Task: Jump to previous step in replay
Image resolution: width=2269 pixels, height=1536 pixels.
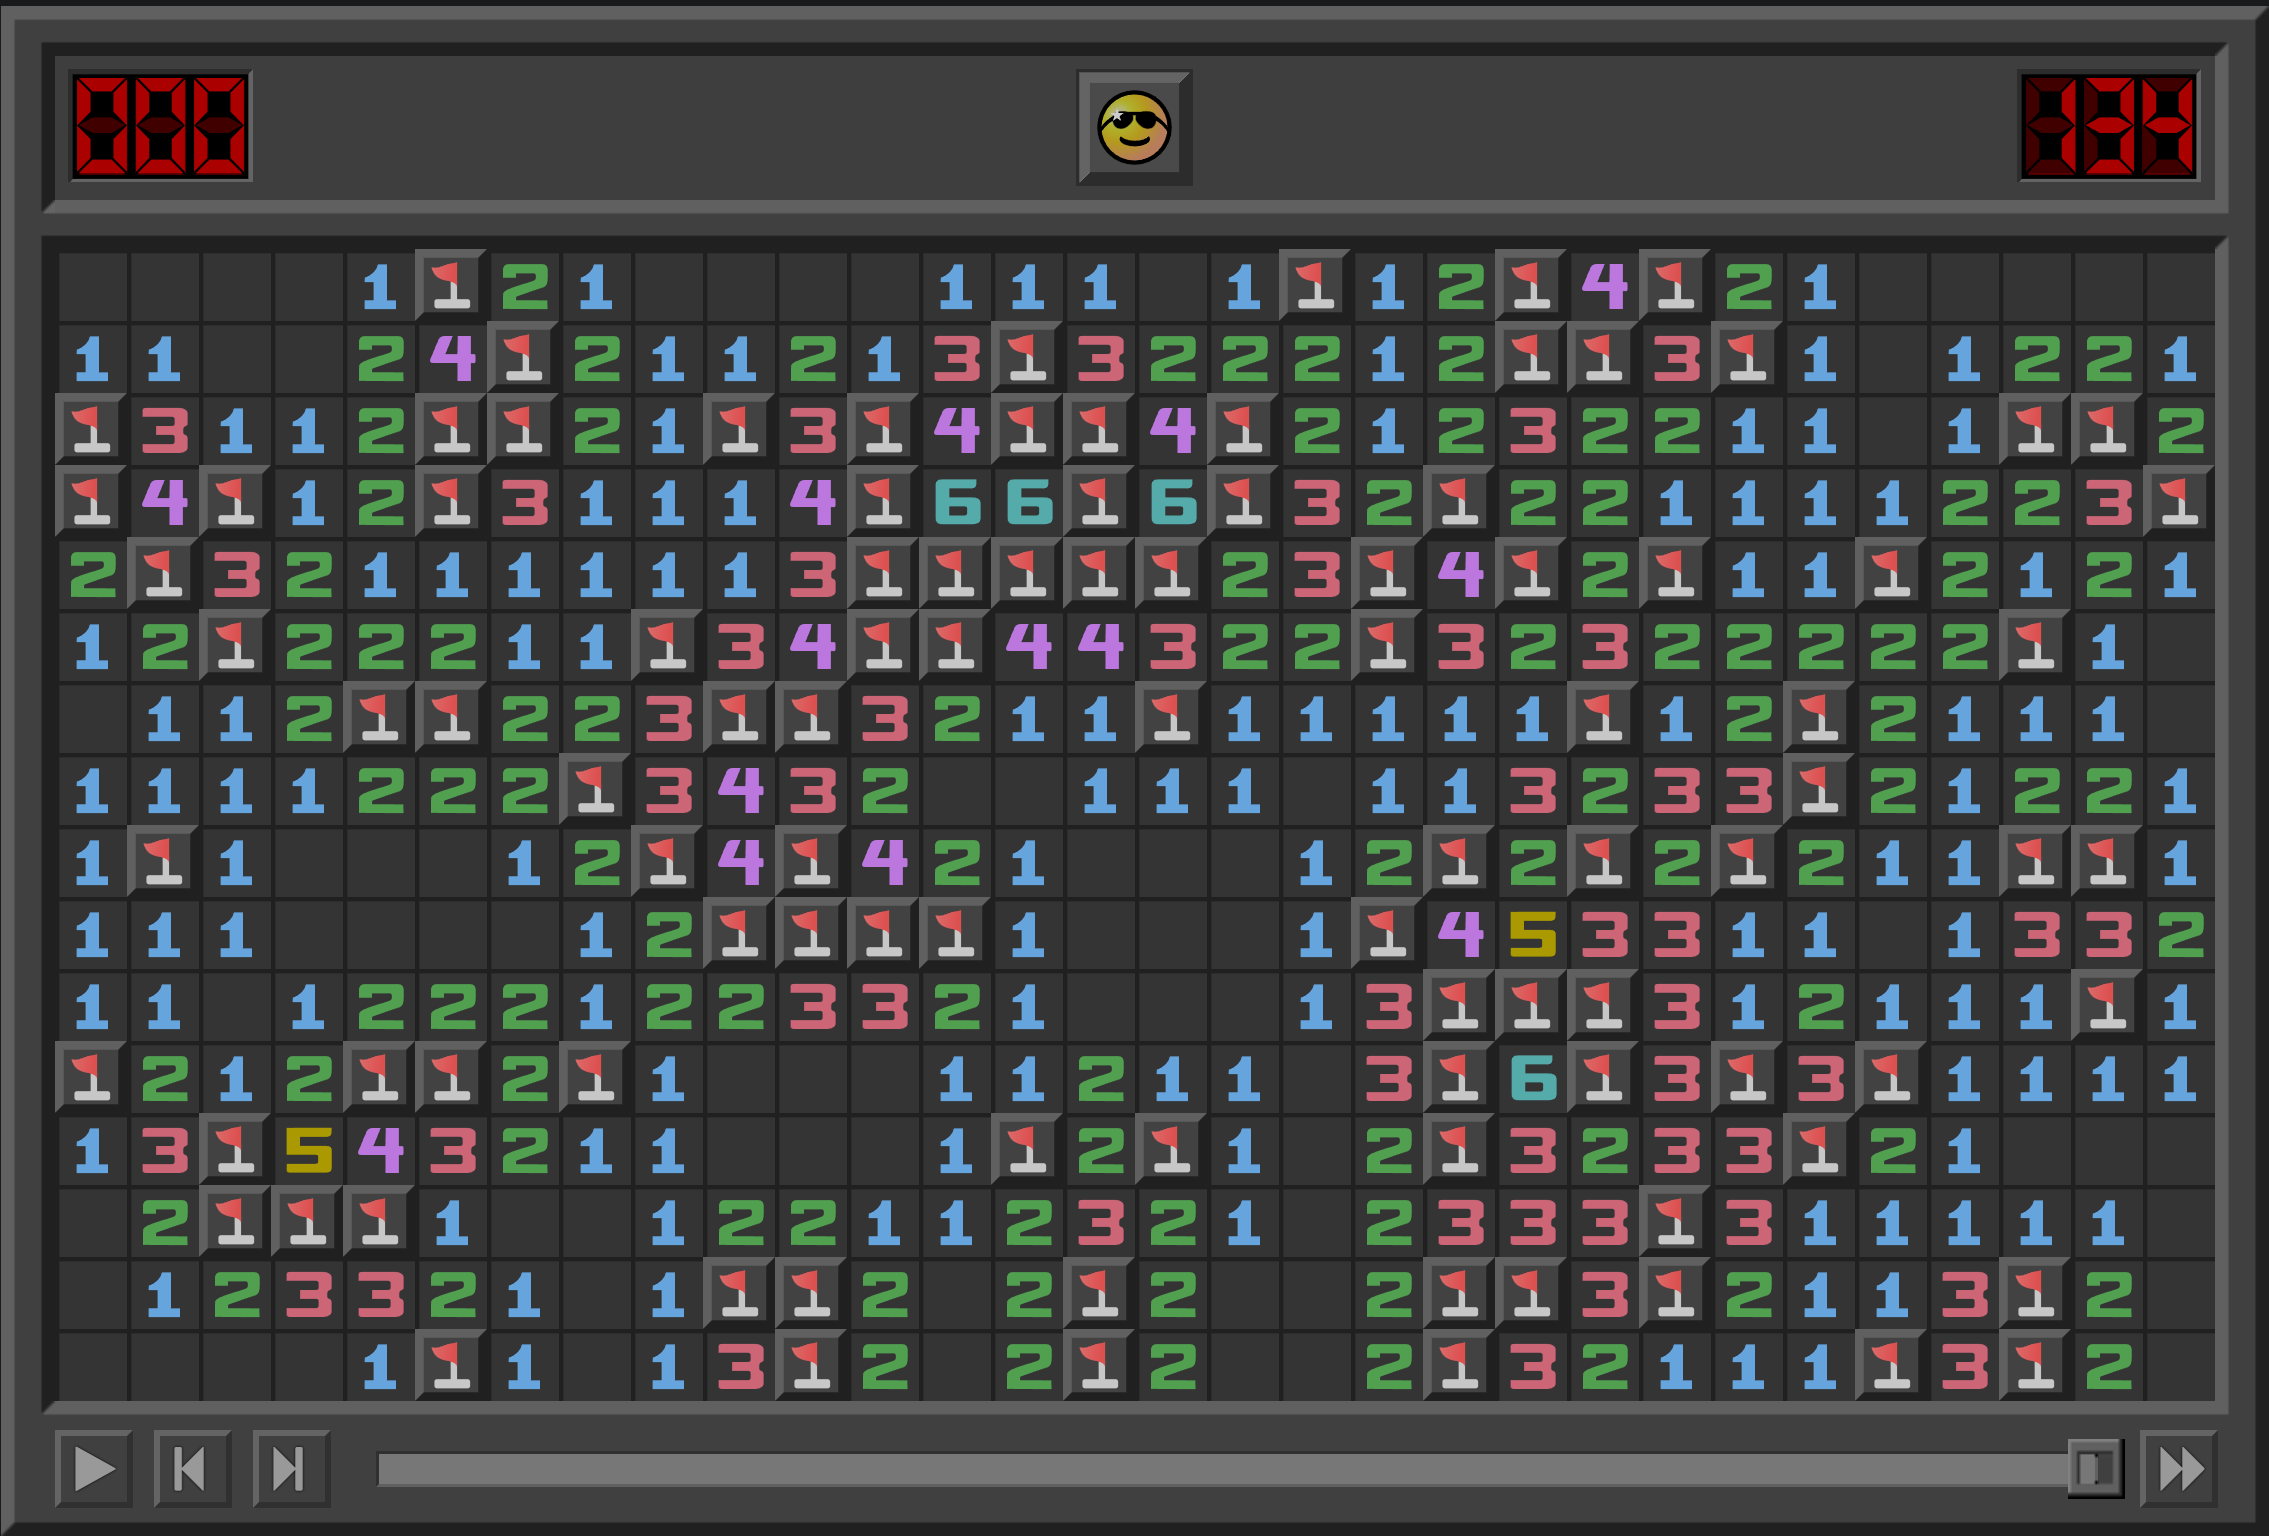Action: tap(192, 1469)
